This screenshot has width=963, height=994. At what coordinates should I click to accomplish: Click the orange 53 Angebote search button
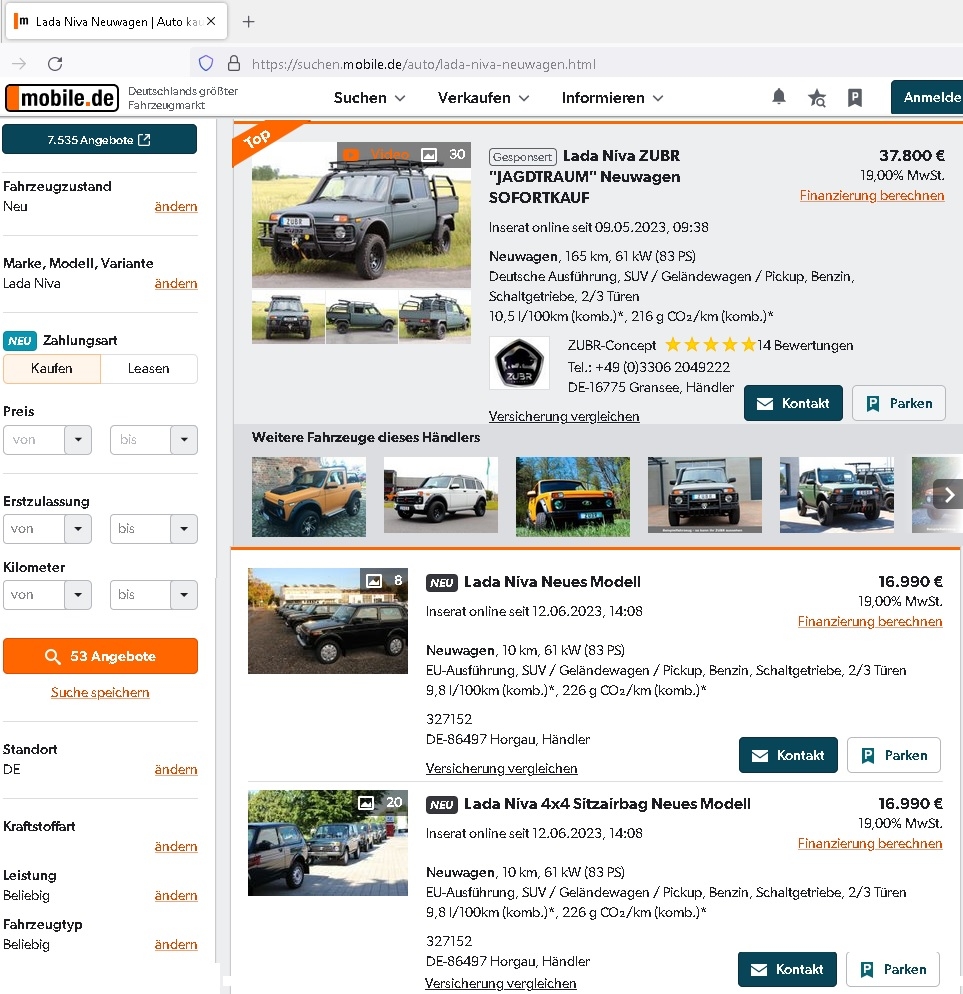(100, 656)
